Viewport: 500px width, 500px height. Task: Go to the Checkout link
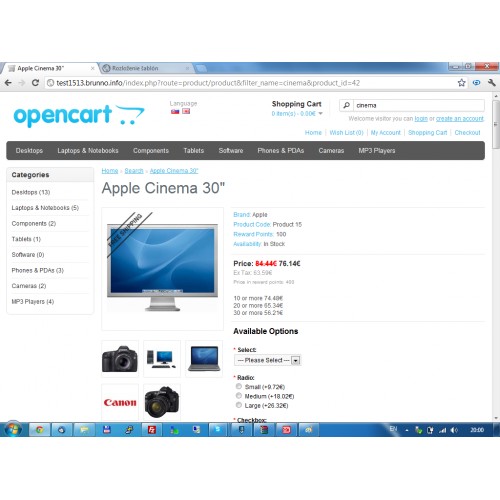pyautogui.click(x=467, y=133)
